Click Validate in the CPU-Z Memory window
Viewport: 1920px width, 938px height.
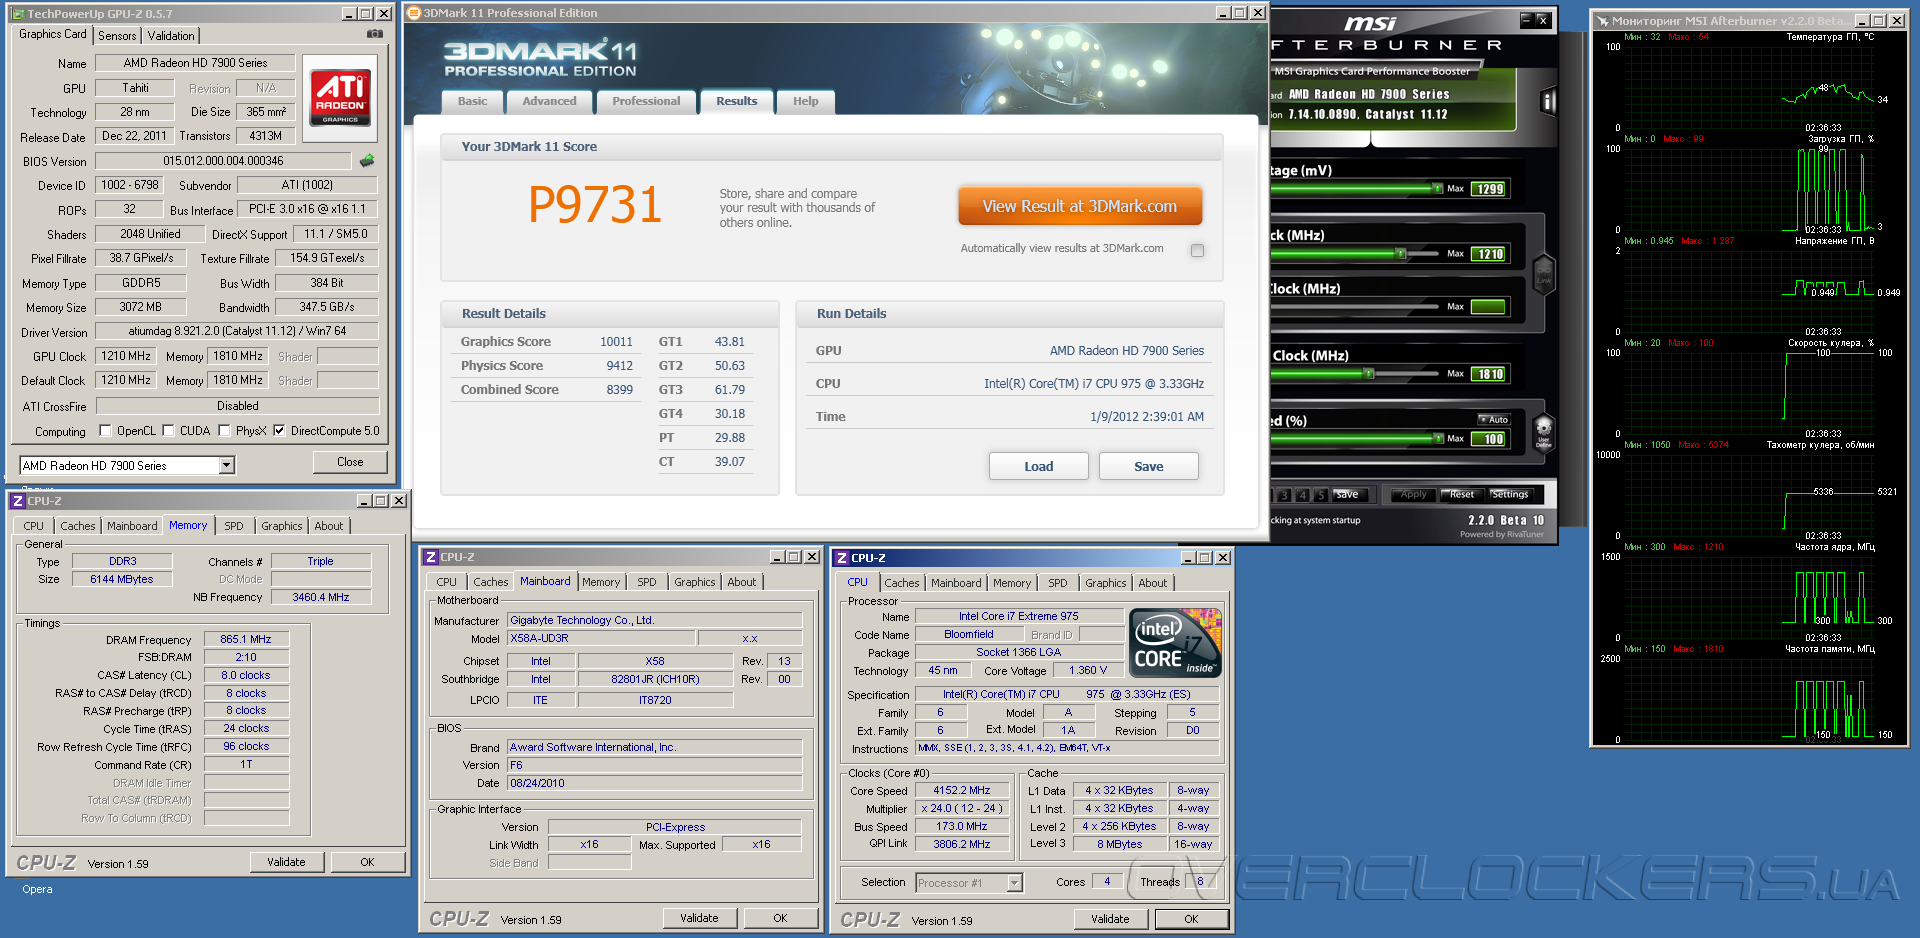pos(286,862)
